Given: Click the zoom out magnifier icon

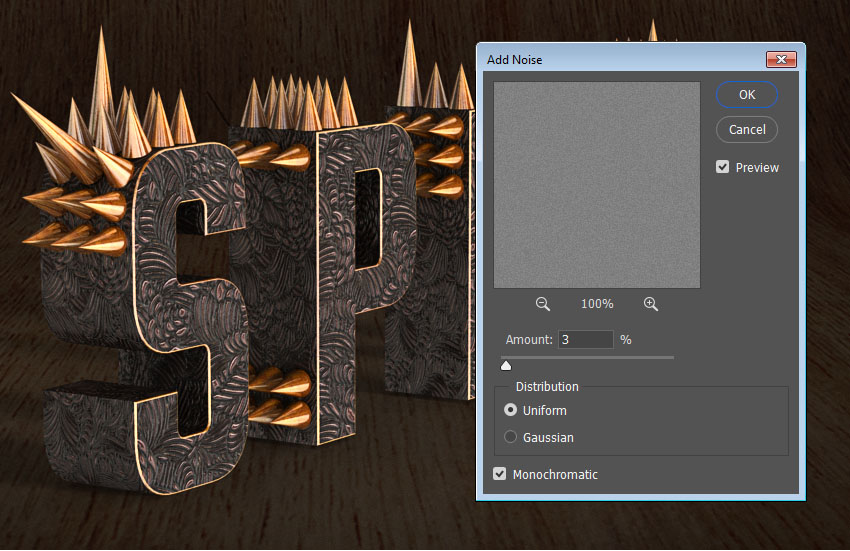Looking at the screenshot, I should pos(543,304).
